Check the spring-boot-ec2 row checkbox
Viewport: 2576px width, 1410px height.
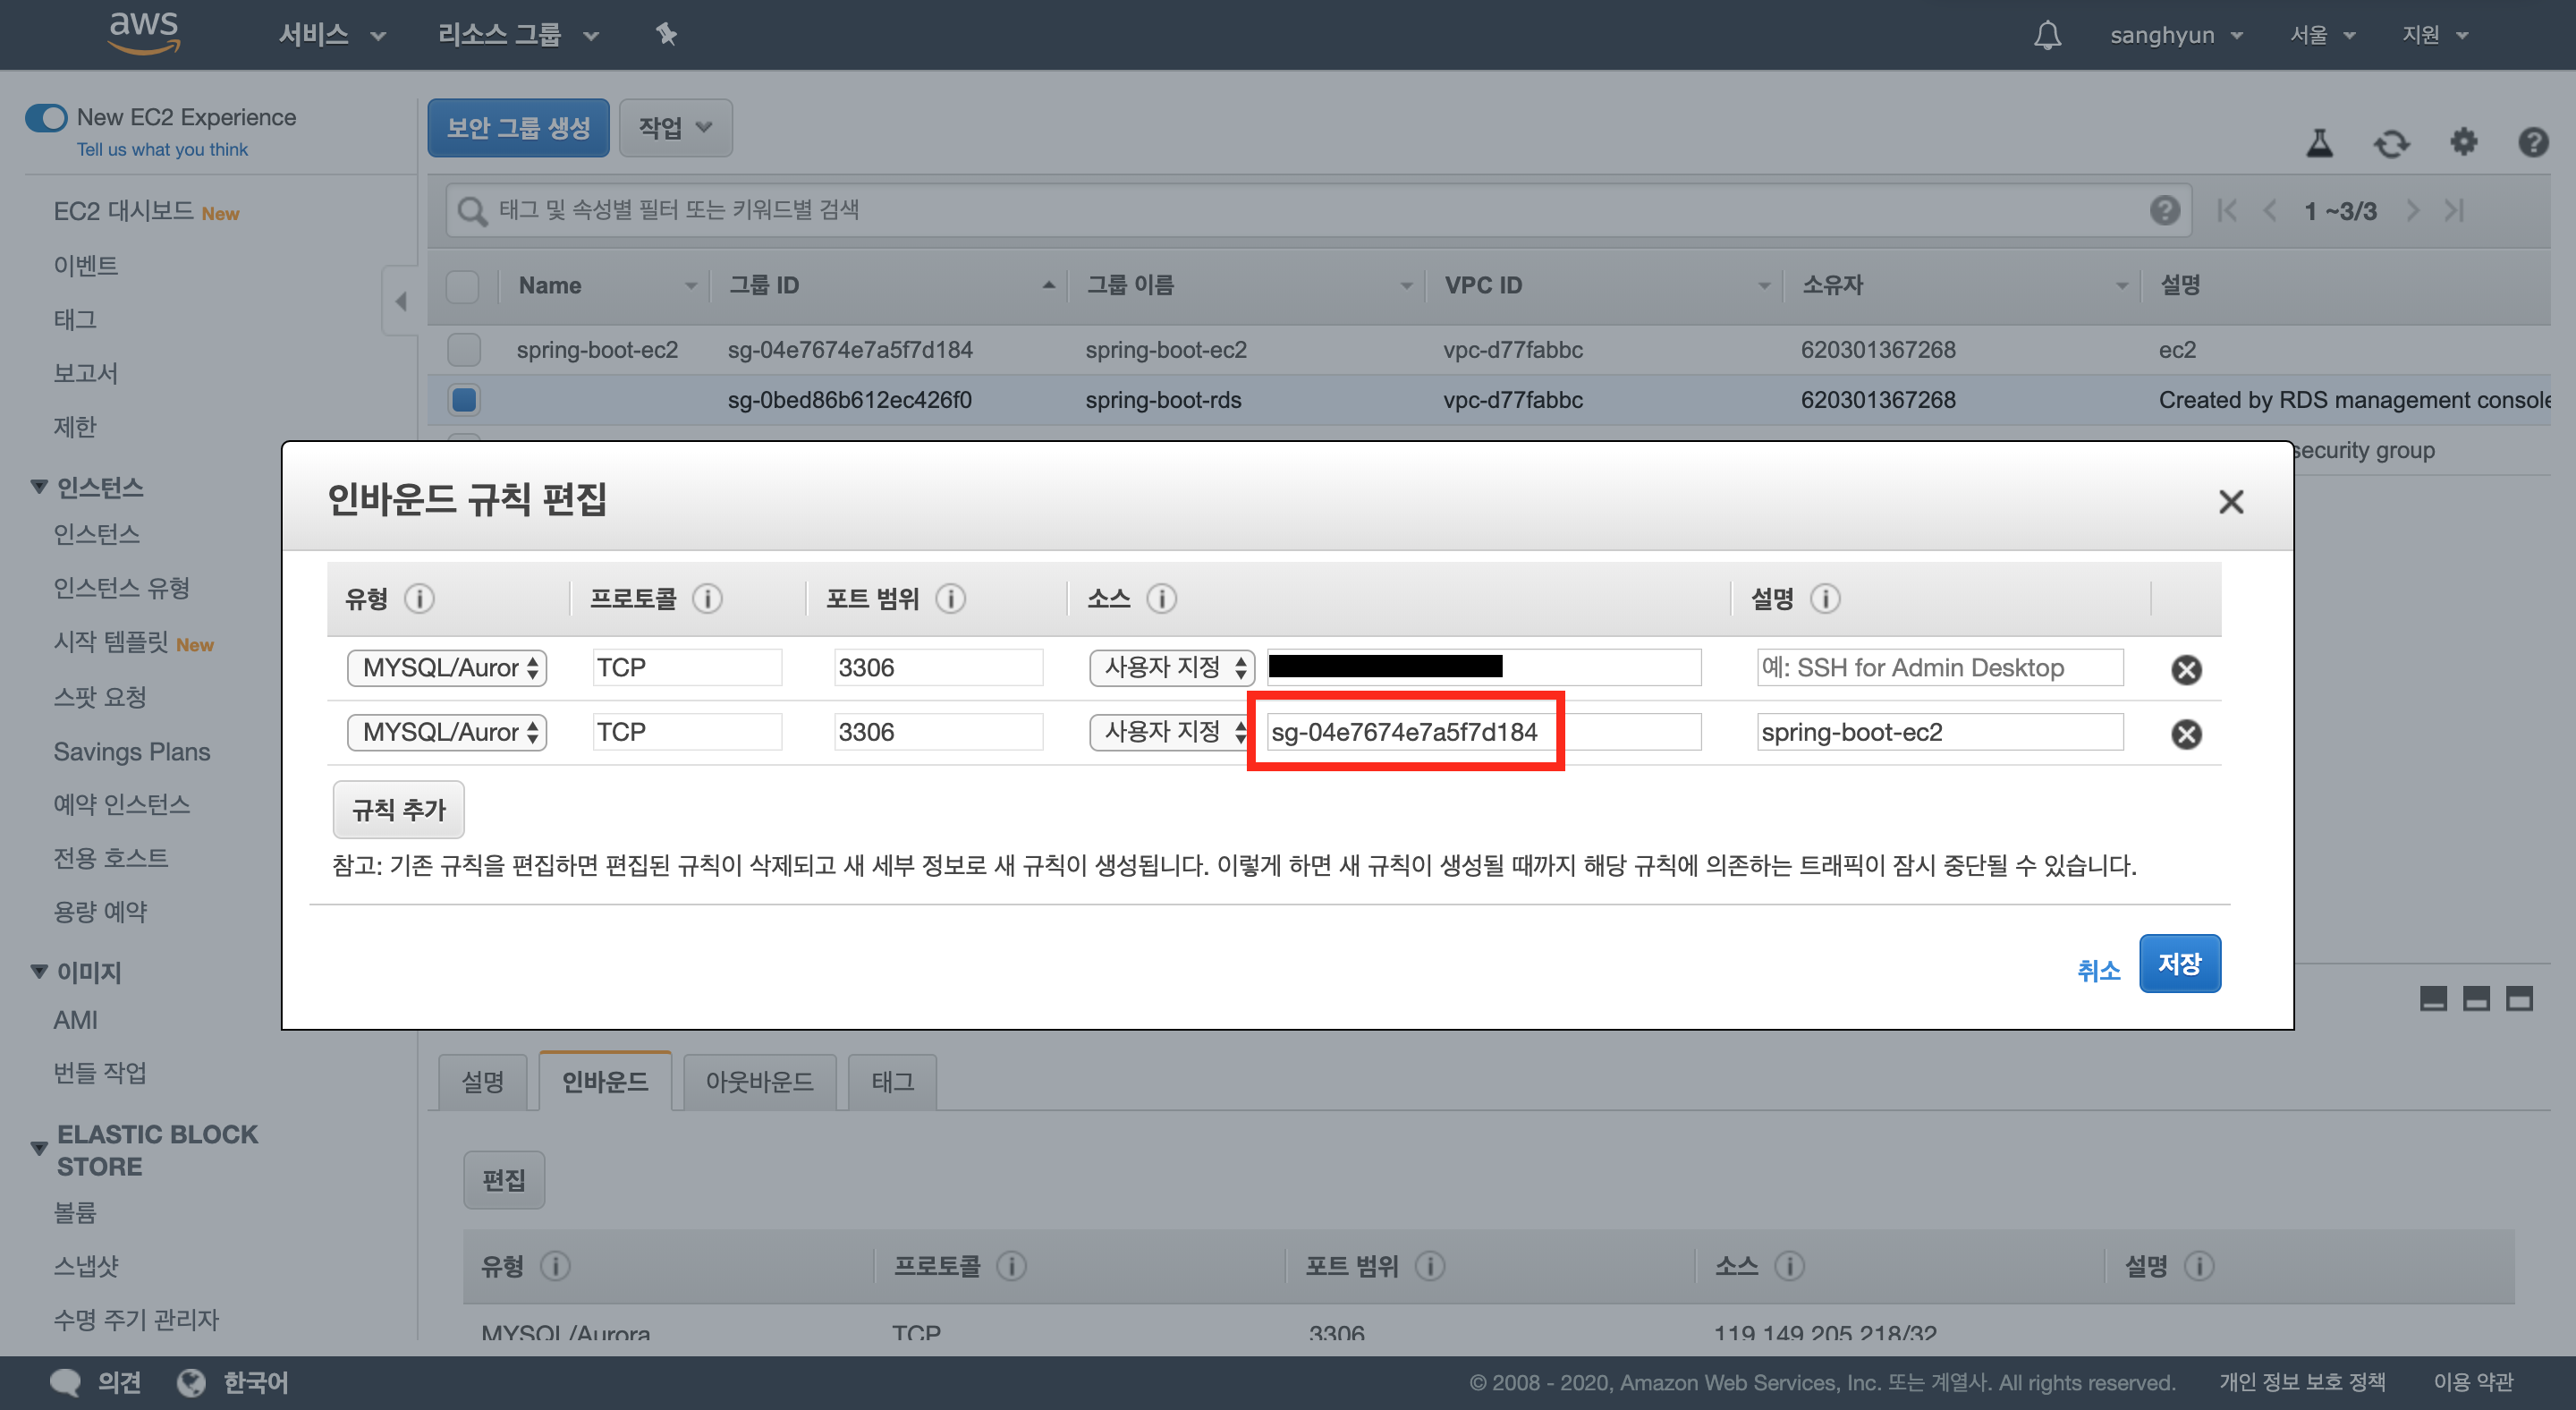464,350
